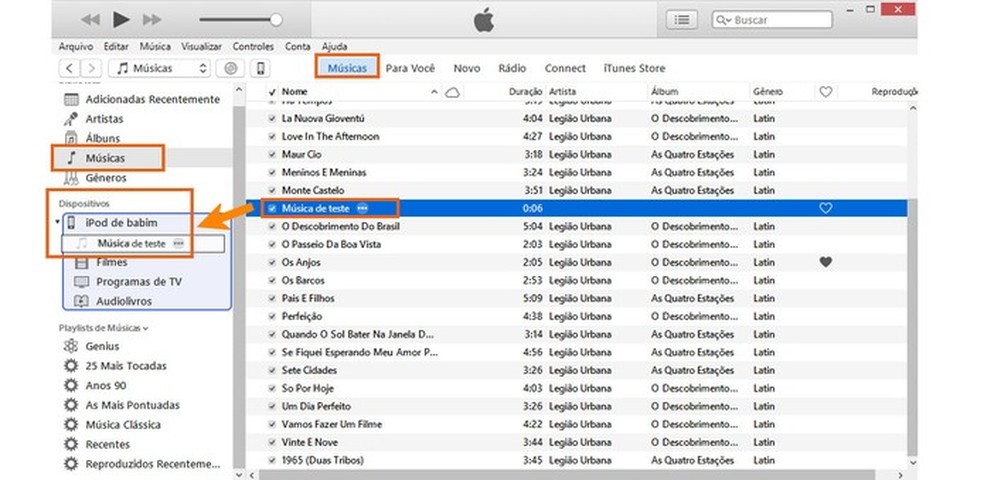Click the Buscar search field

coord(773,20)
